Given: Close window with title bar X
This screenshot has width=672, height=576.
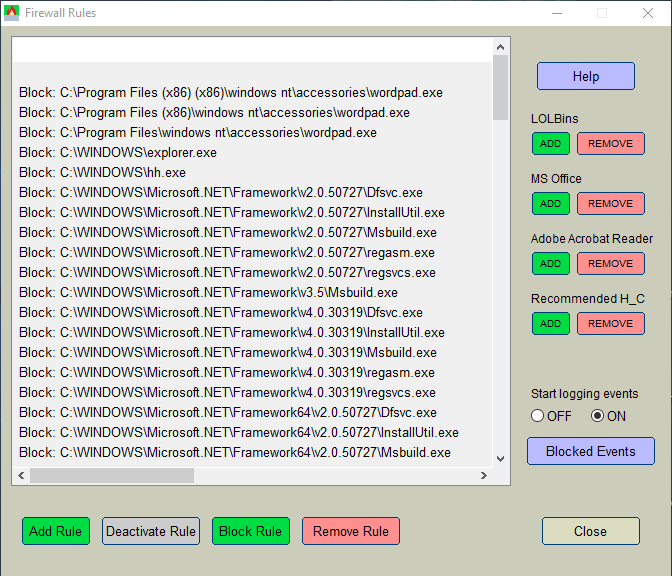Looking at the screenshot, I should tap(648, 13).
